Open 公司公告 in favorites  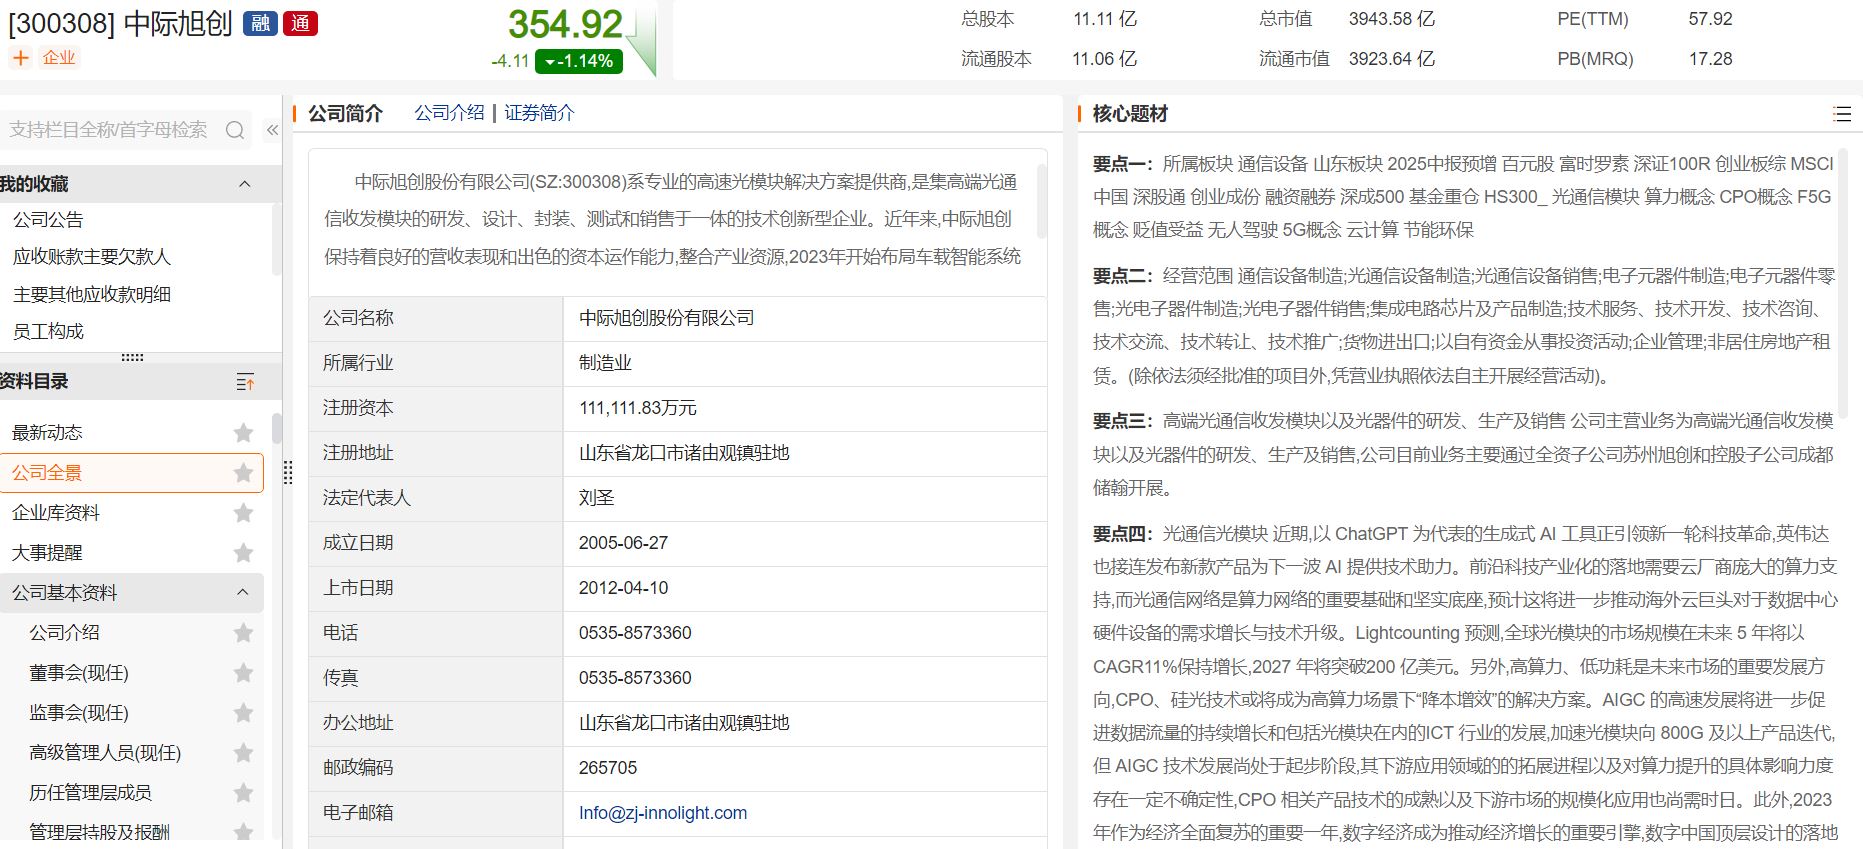point(48,220)
